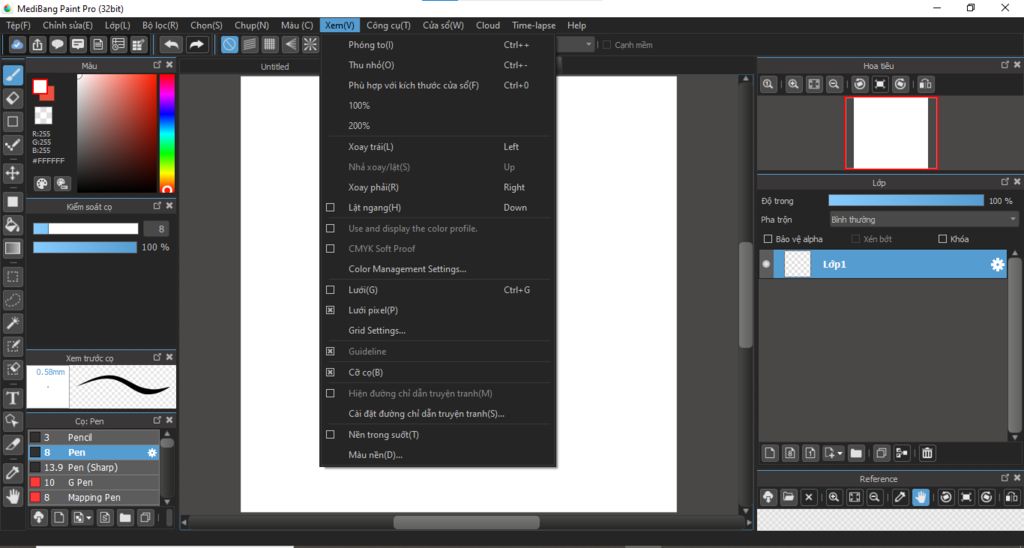Open the Chỉnh sửa(E) menu
Screen dimensions: 1024x548
click(x=68, y=25)
